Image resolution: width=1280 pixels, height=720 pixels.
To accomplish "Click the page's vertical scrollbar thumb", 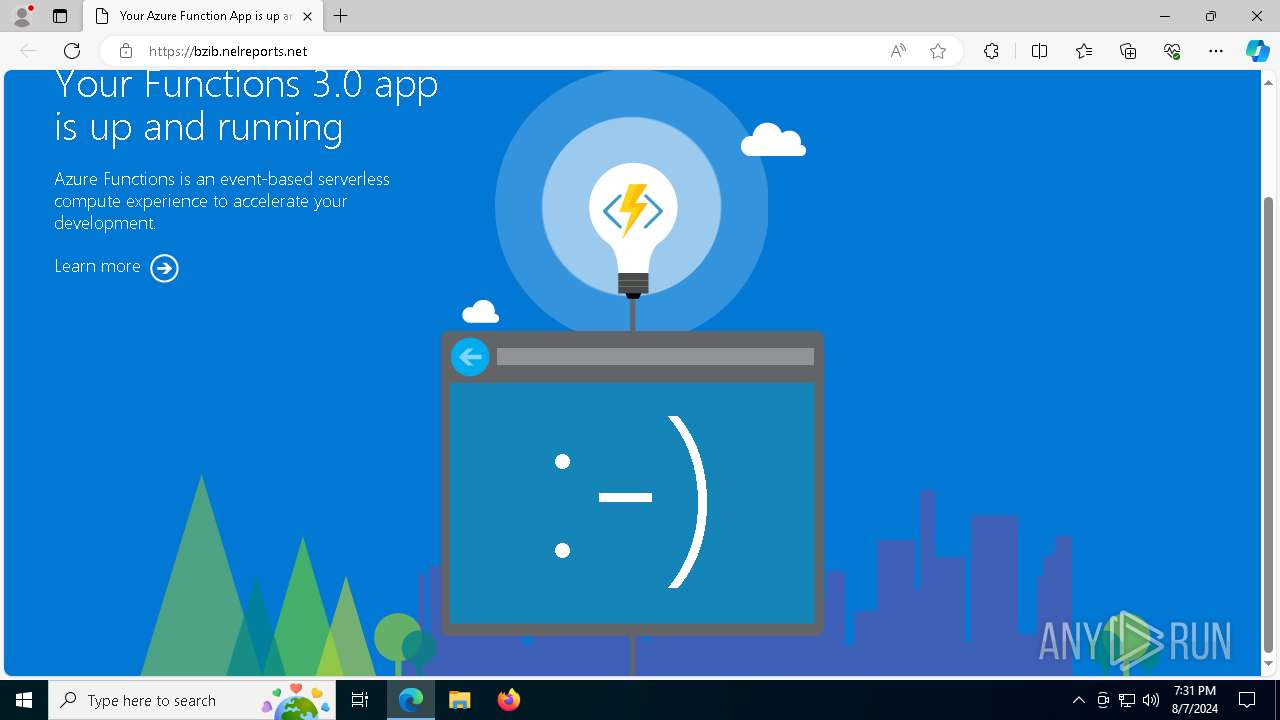I will [x=1269, y=425].
